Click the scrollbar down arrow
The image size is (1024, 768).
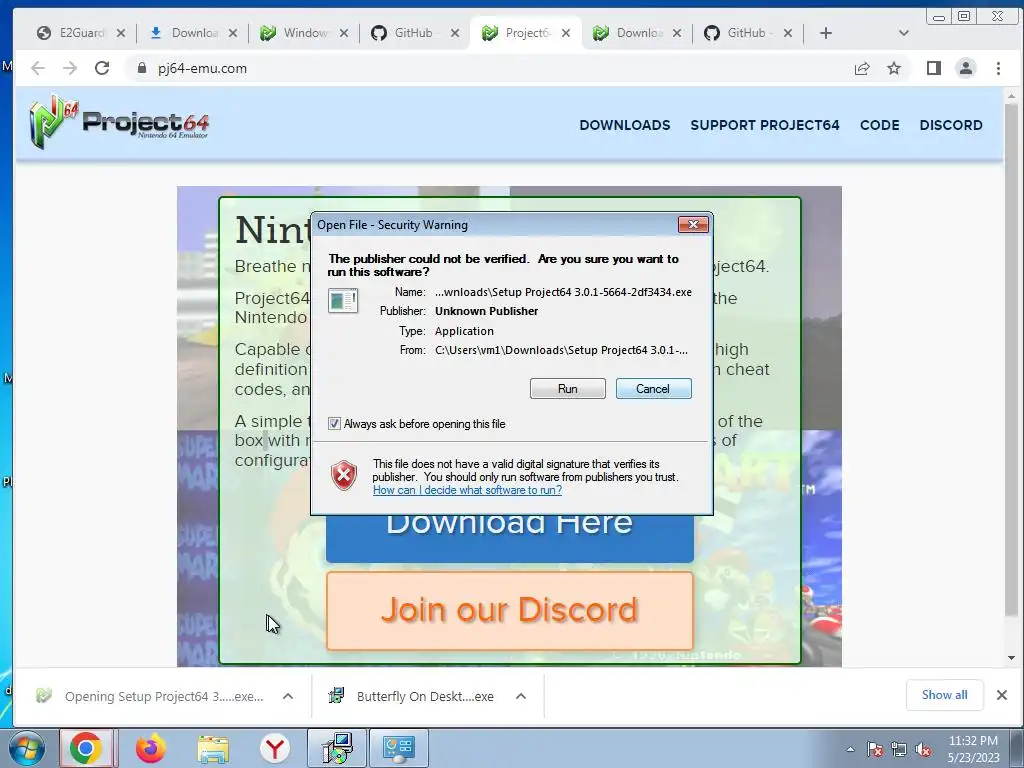pos(1011,658)
